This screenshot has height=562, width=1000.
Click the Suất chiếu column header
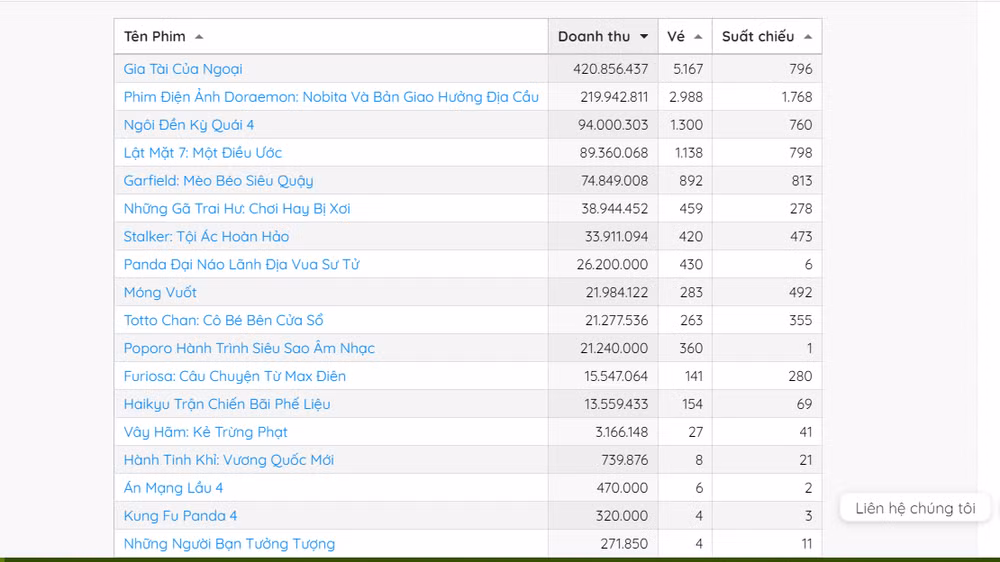(x=758, y=37)
